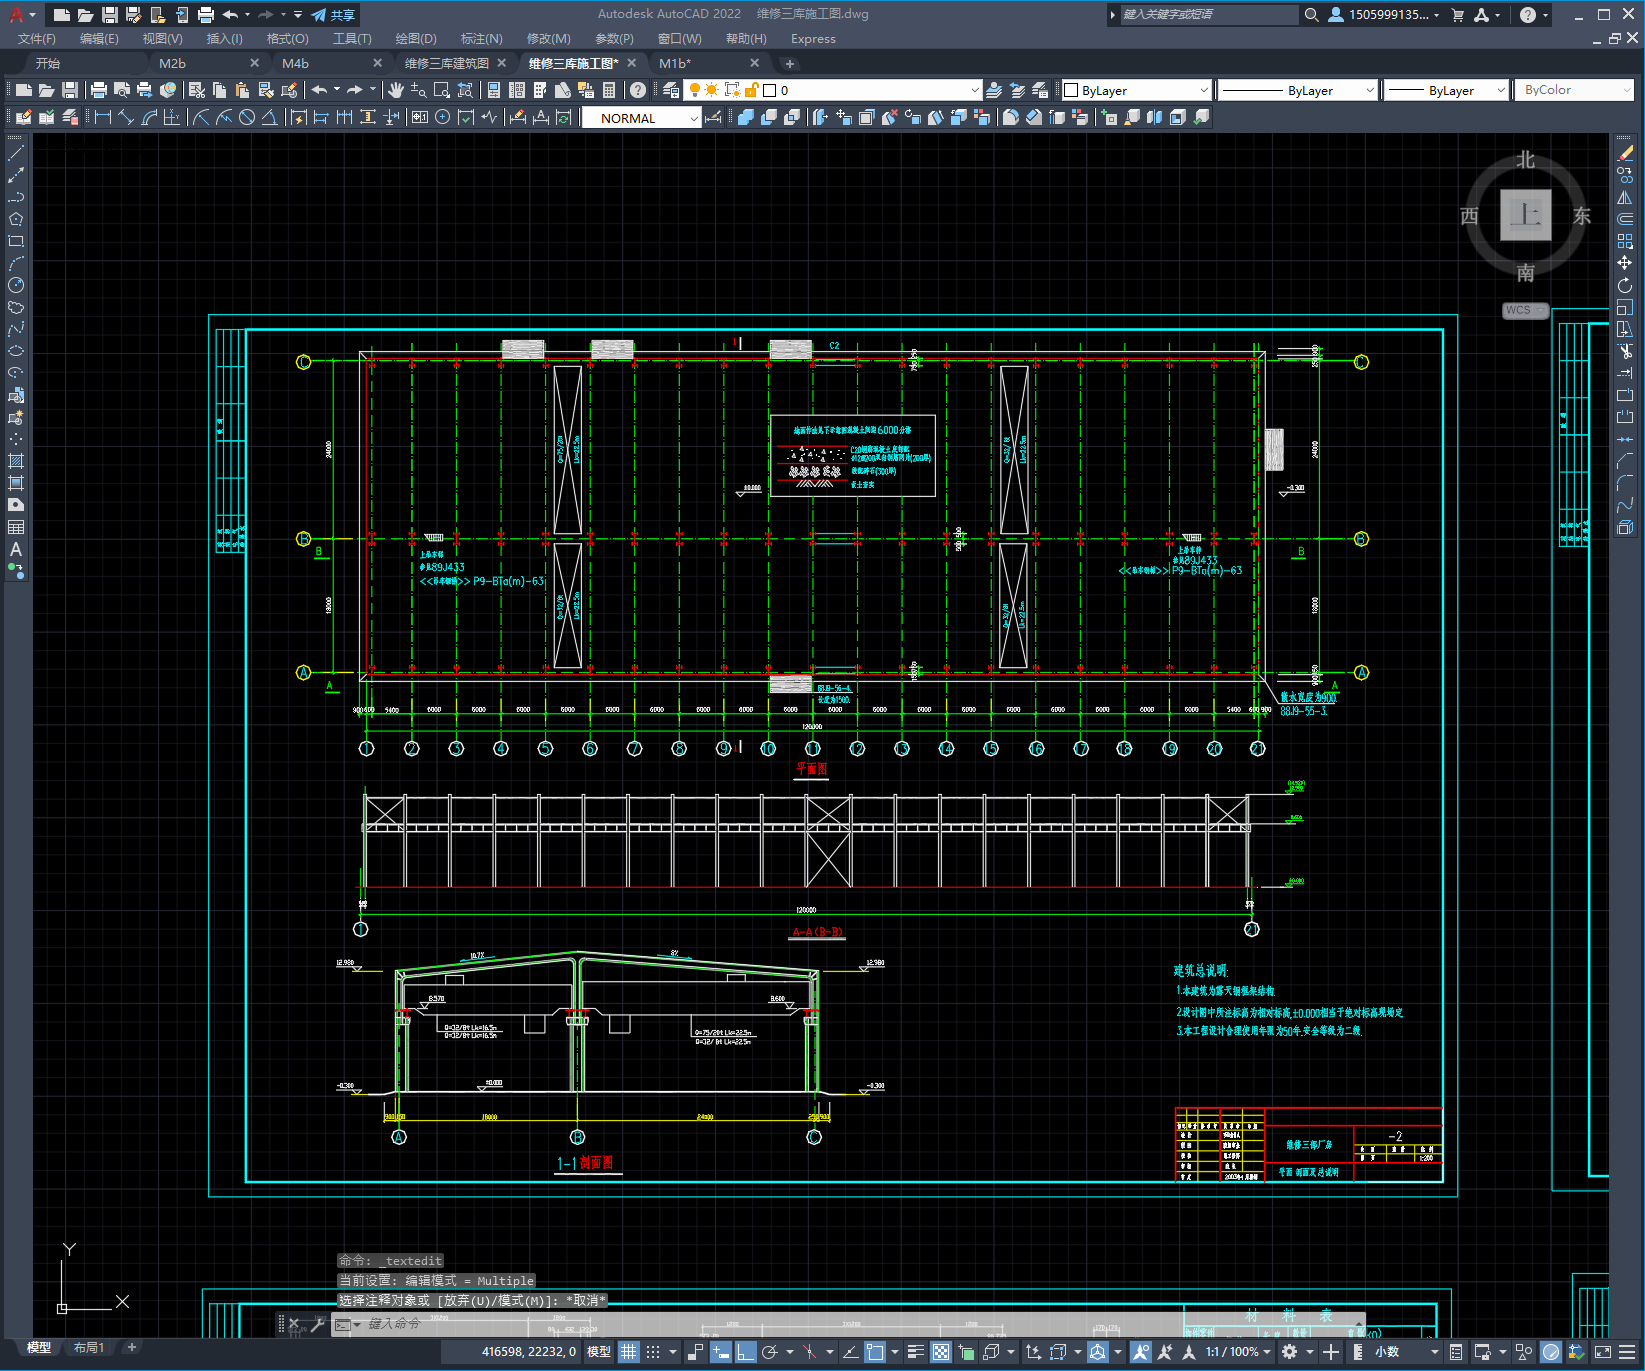Toggle drawing grid display in status bar
Viewport: 1645px width, 1371px height.
629,1352
